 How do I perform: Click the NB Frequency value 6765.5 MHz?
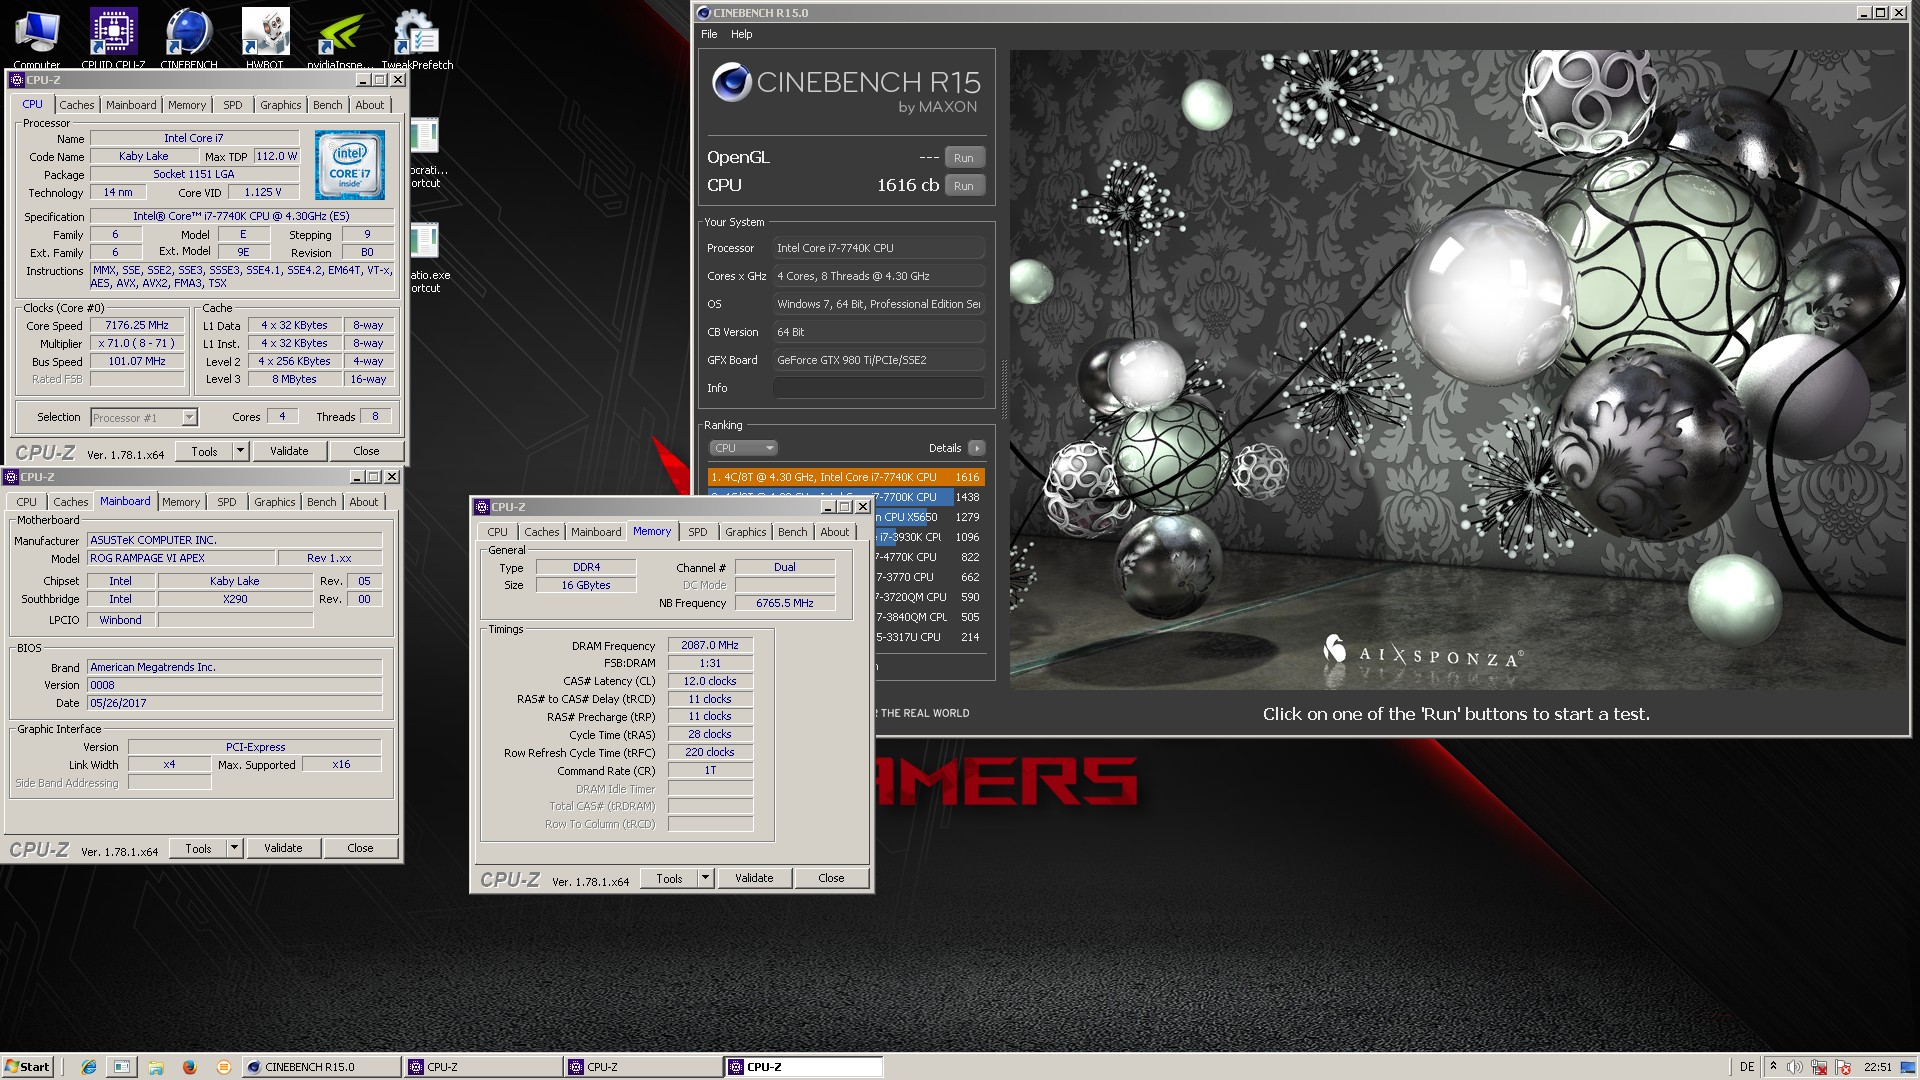coord(785,603)
